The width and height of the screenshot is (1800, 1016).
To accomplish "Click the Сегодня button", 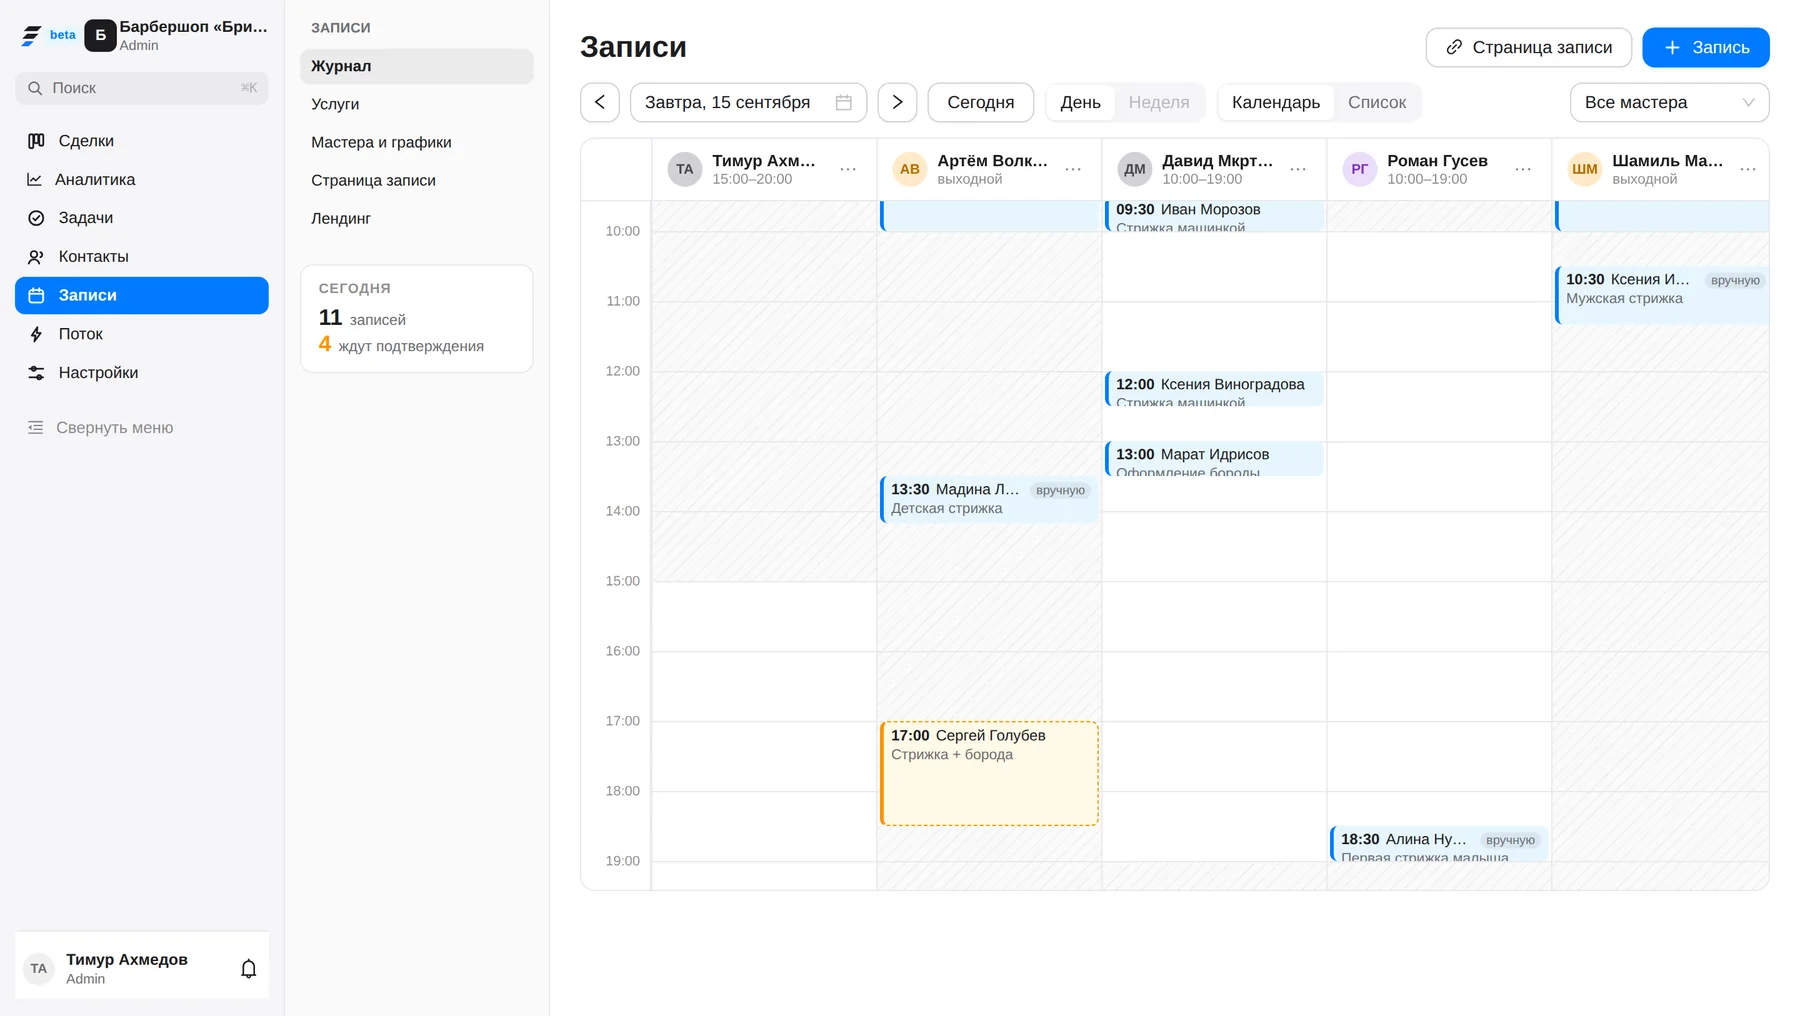I will (980, 102).
